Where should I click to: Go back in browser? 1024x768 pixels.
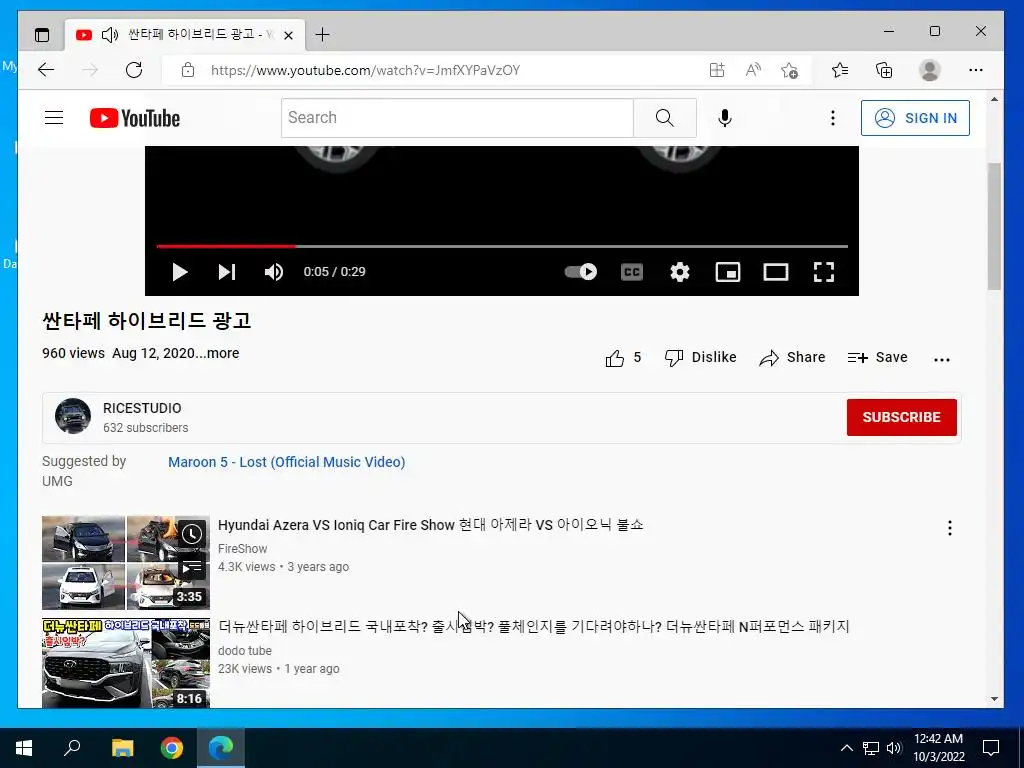(x=46, y=70)
